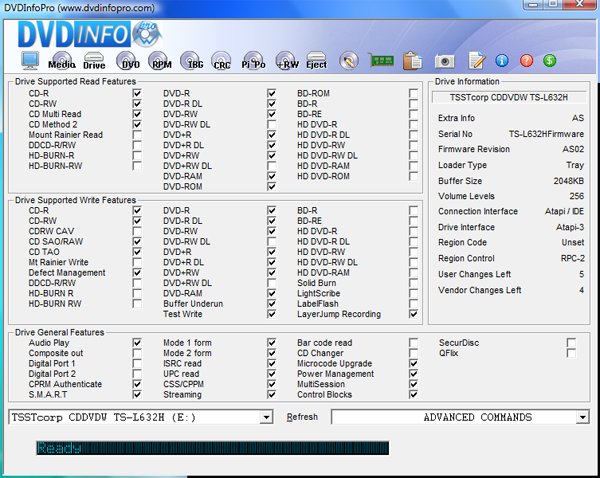Screen dimensions: 600x478
Task: Open help with red question icon
Action: coord(527,60)
